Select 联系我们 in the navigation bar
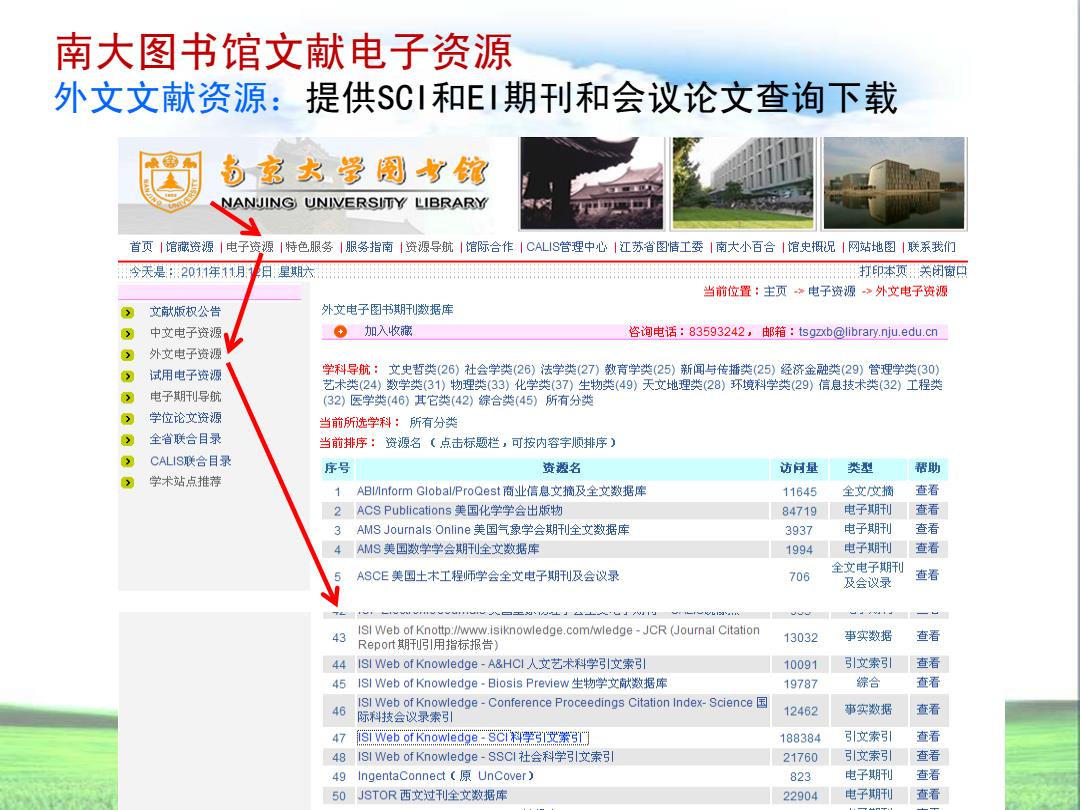 pyautogui.click(x=931, y=247)
